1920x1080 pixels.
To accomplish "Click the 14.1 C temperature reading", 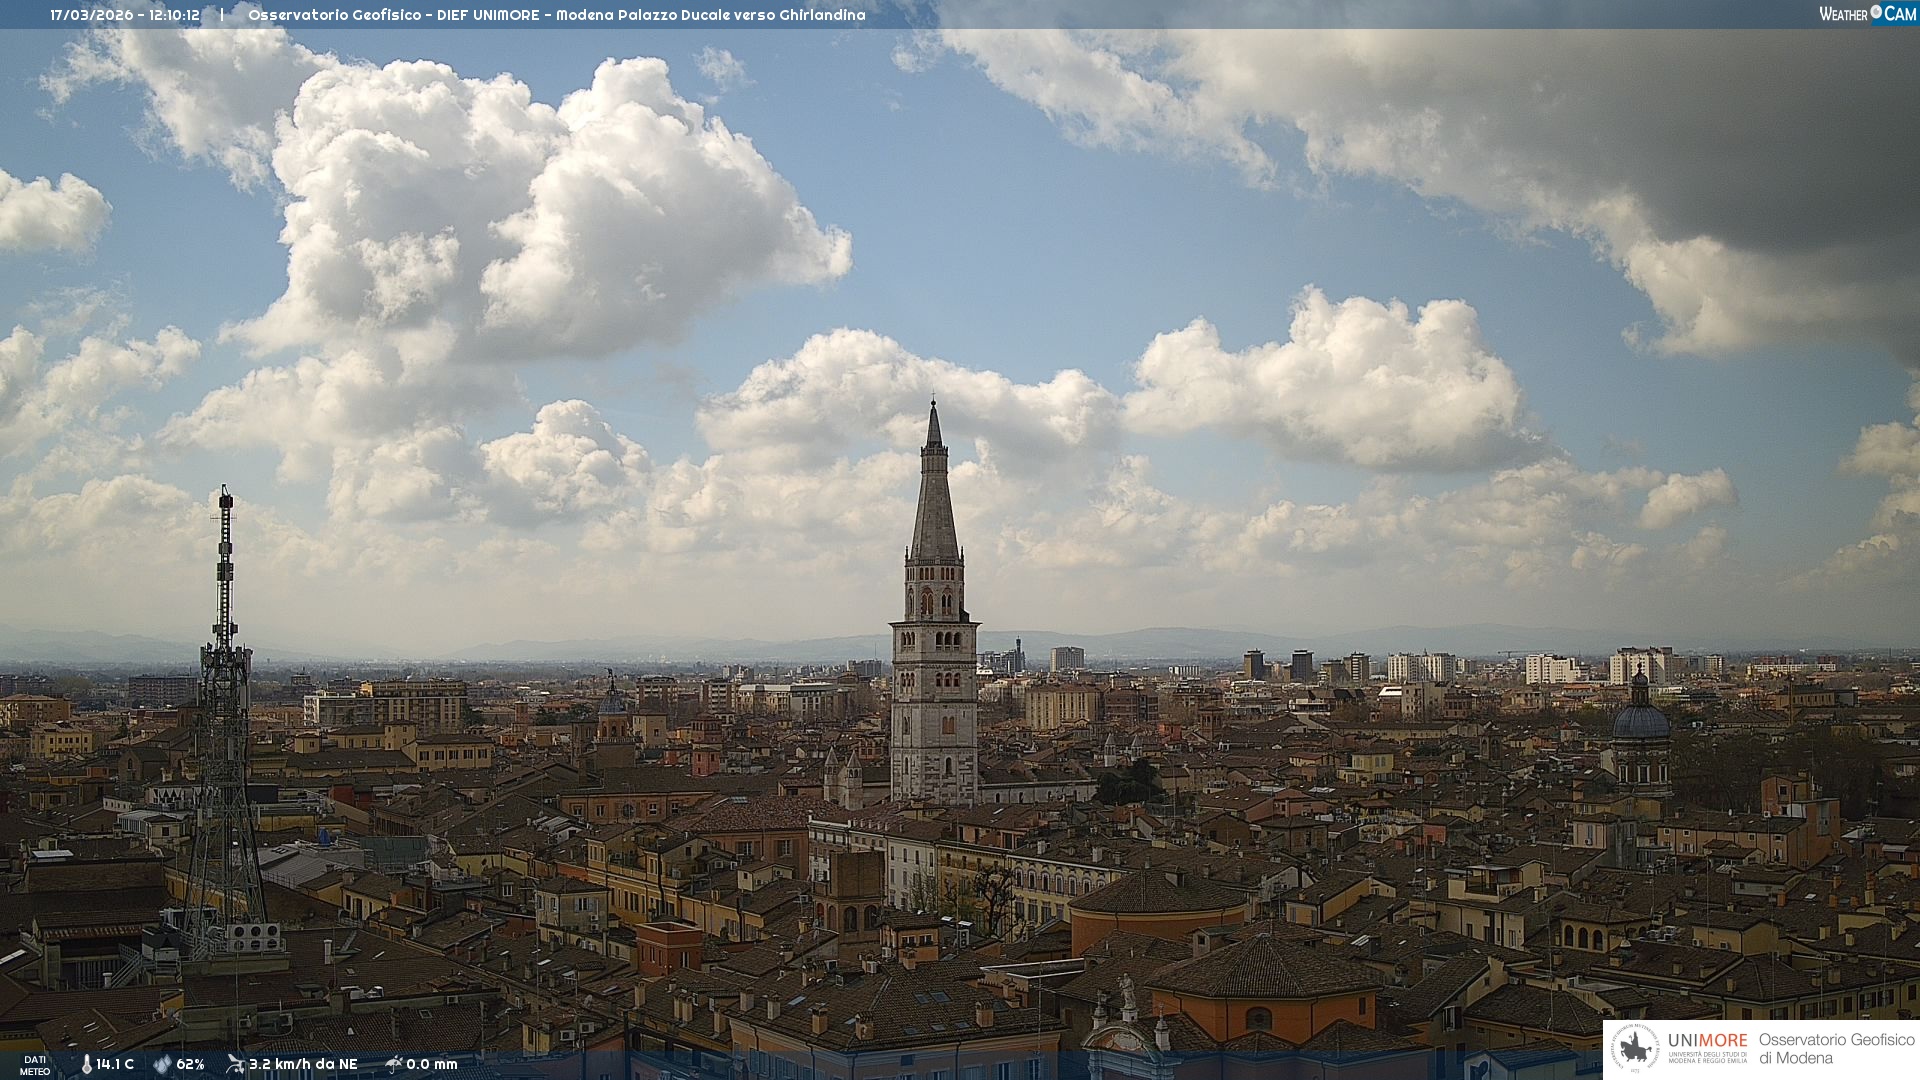I will click(x=115, y=1064).
